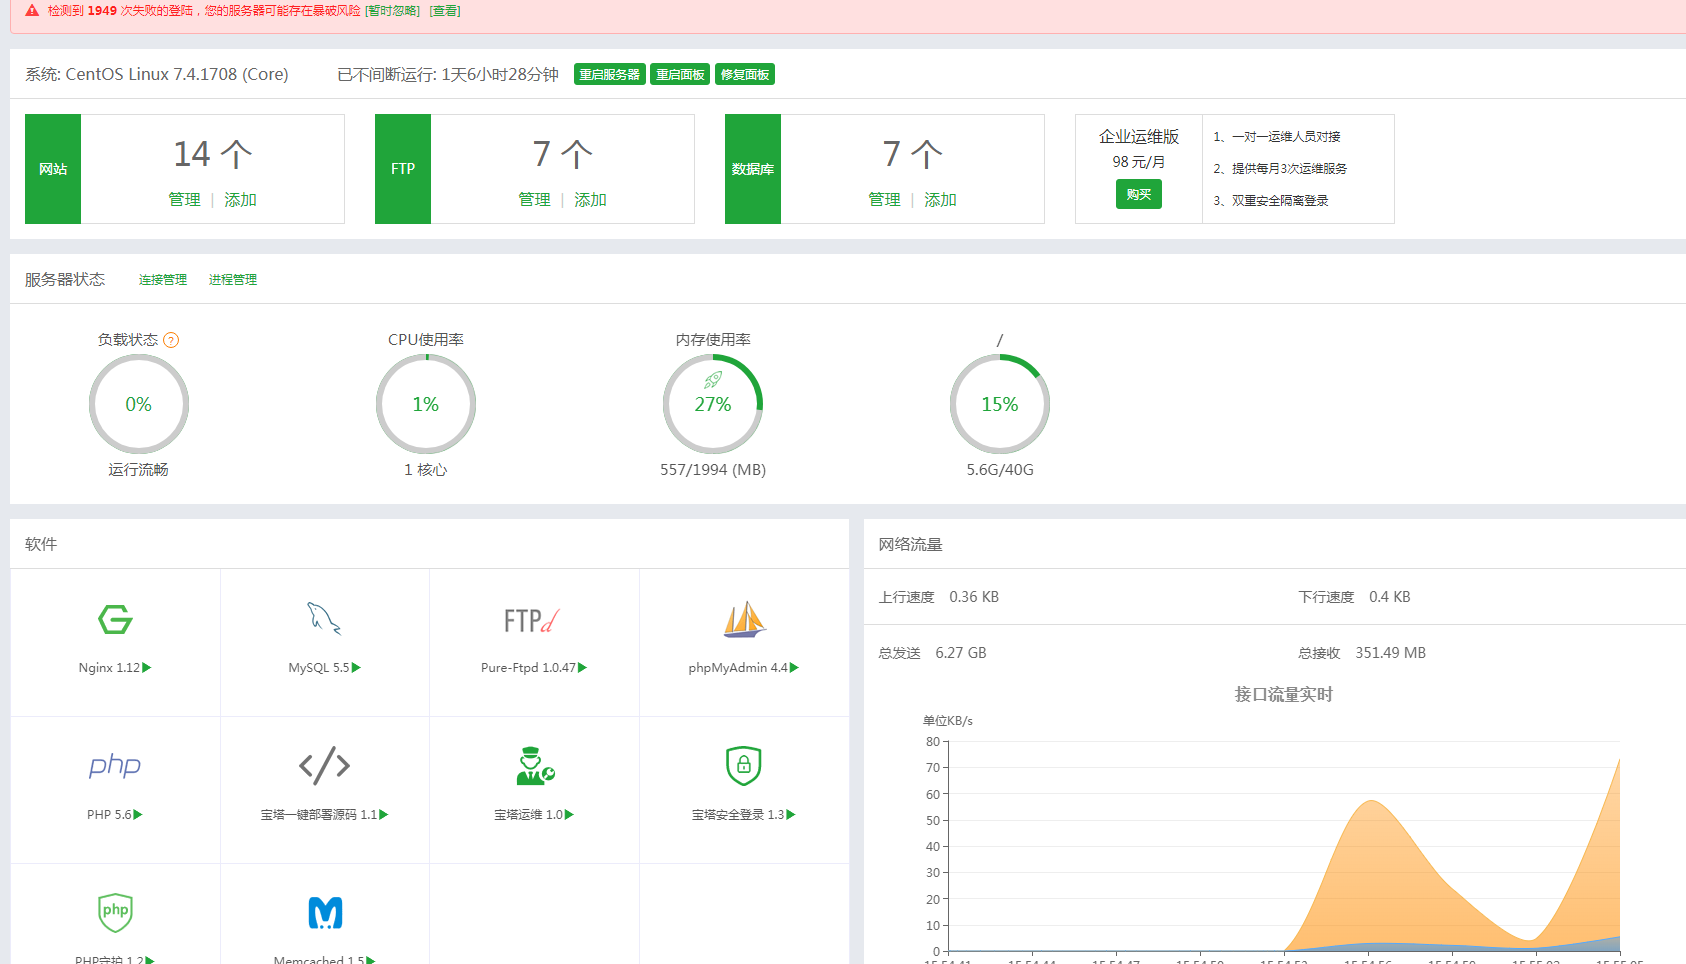Click the play arrow beside 宝塔运维 1.0
This screenshot has width=1686, height=964.
[x=569, y=815]
